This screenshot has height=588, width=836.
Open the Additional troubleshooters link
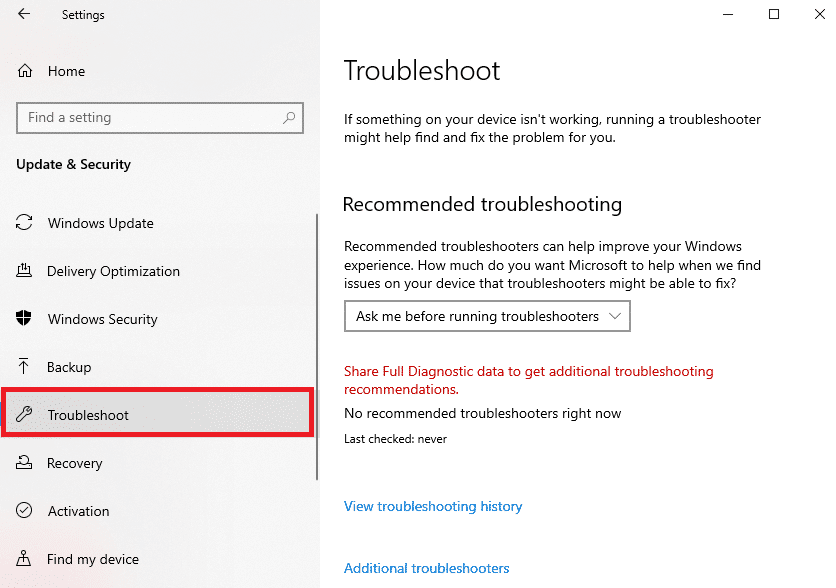pos(427,568)
